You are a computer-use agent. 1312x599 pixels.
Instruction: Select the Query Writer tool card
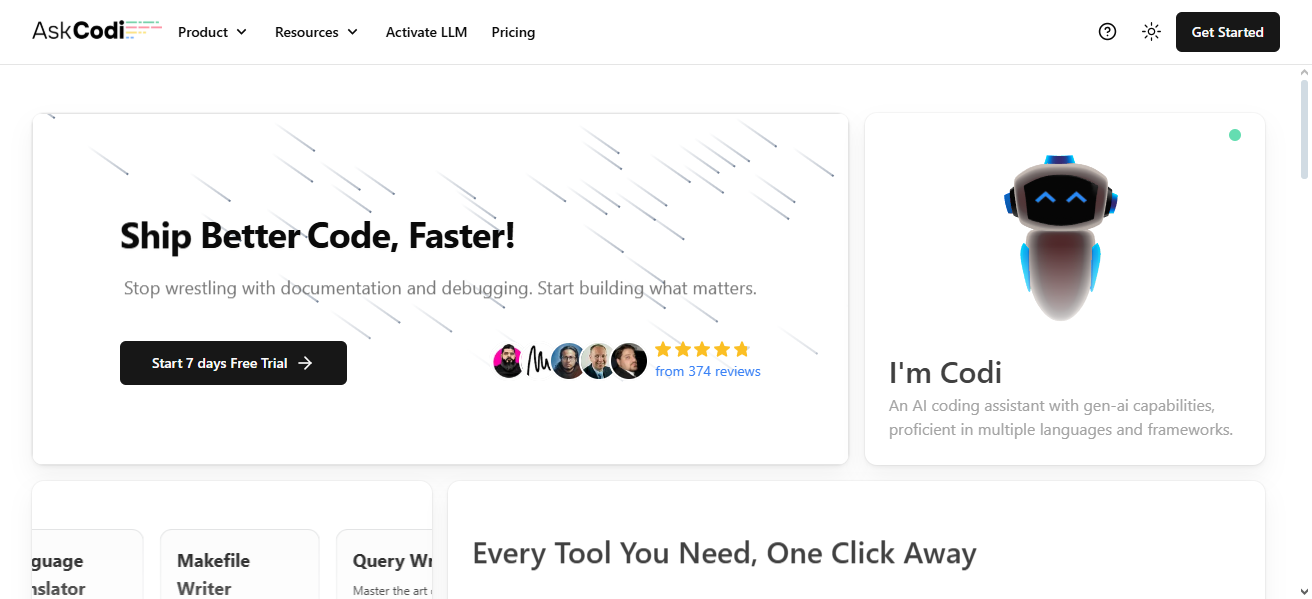click(x=384, y=564)
